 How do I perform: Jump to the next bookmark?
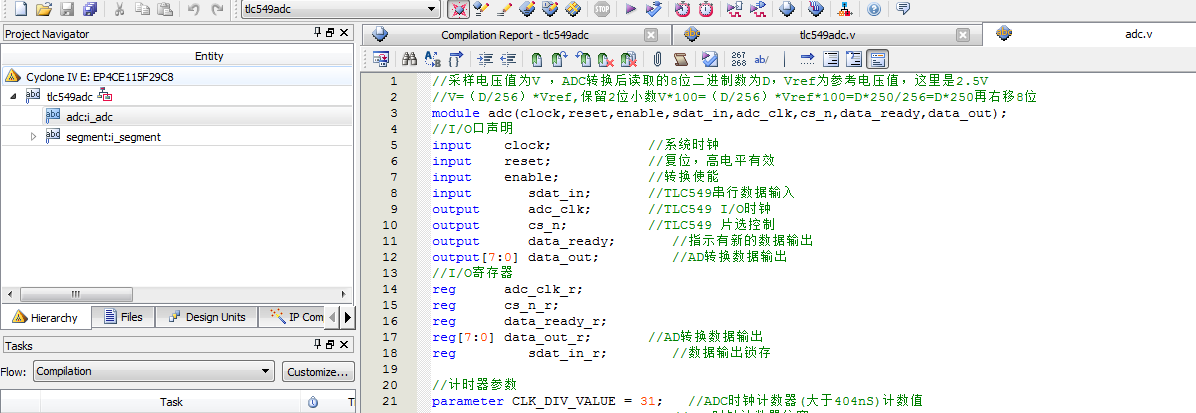click(x=560, y=59)
